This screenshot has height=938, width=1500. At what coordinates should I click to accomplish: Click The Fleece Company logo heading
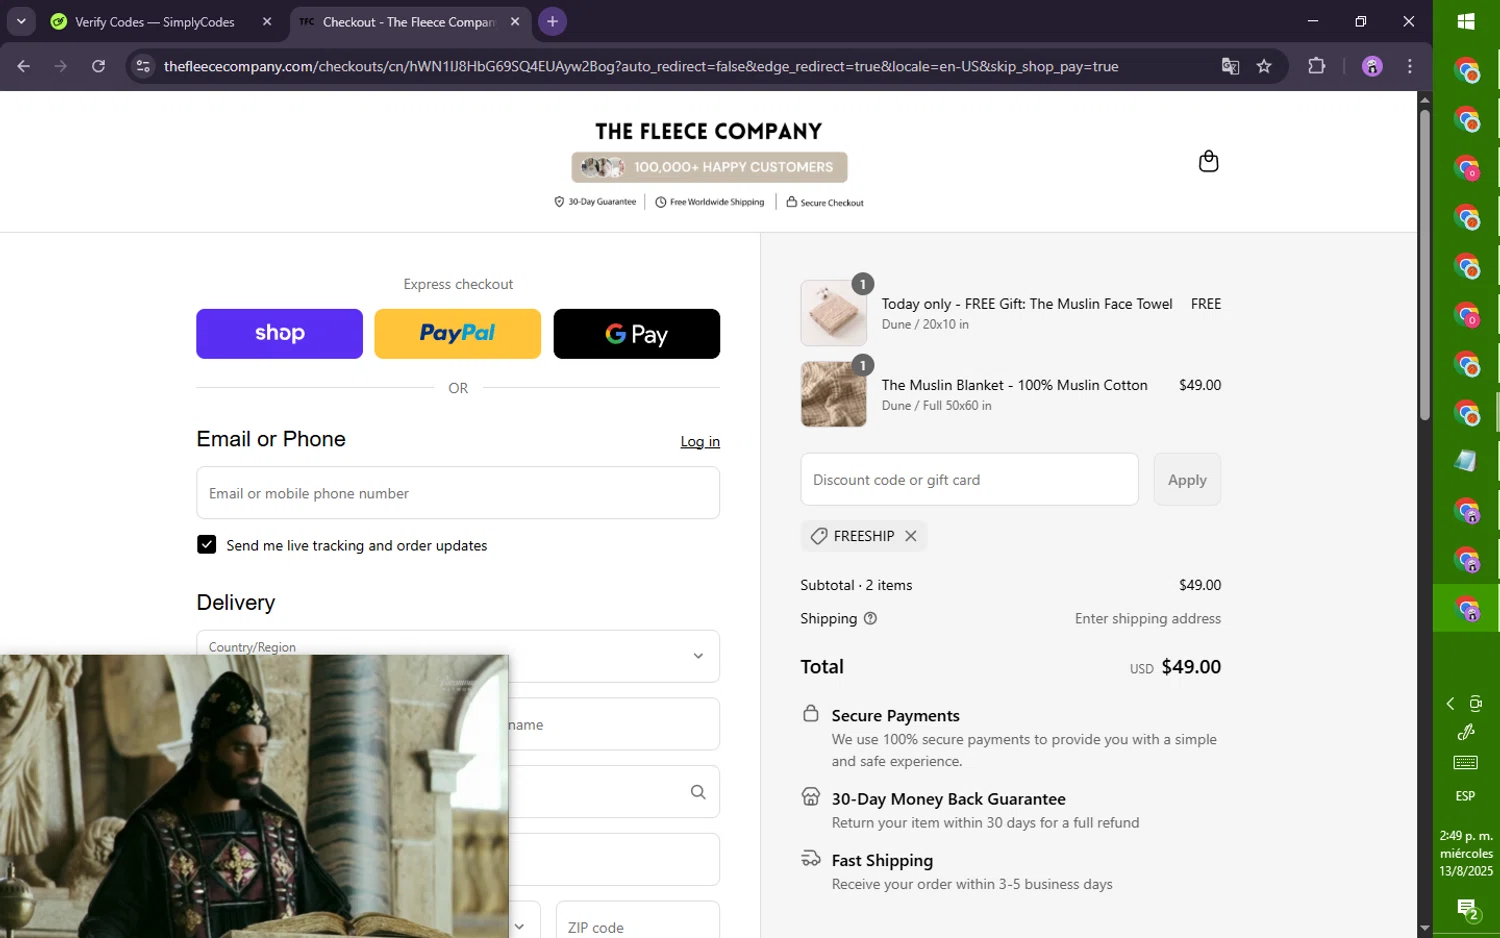point(708,132)
